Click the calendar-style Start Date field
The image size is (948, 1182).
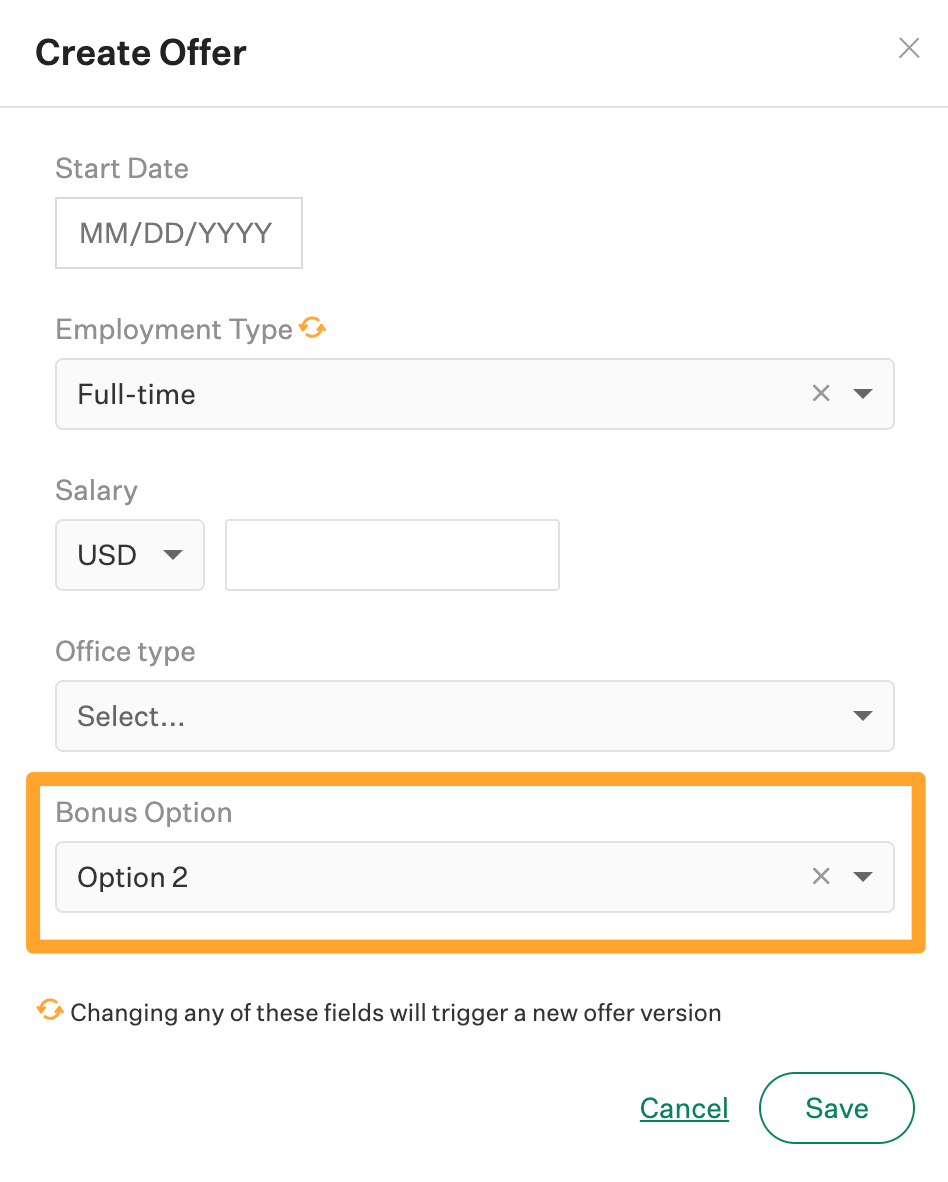pyautogui.click(x=178, y=232)
